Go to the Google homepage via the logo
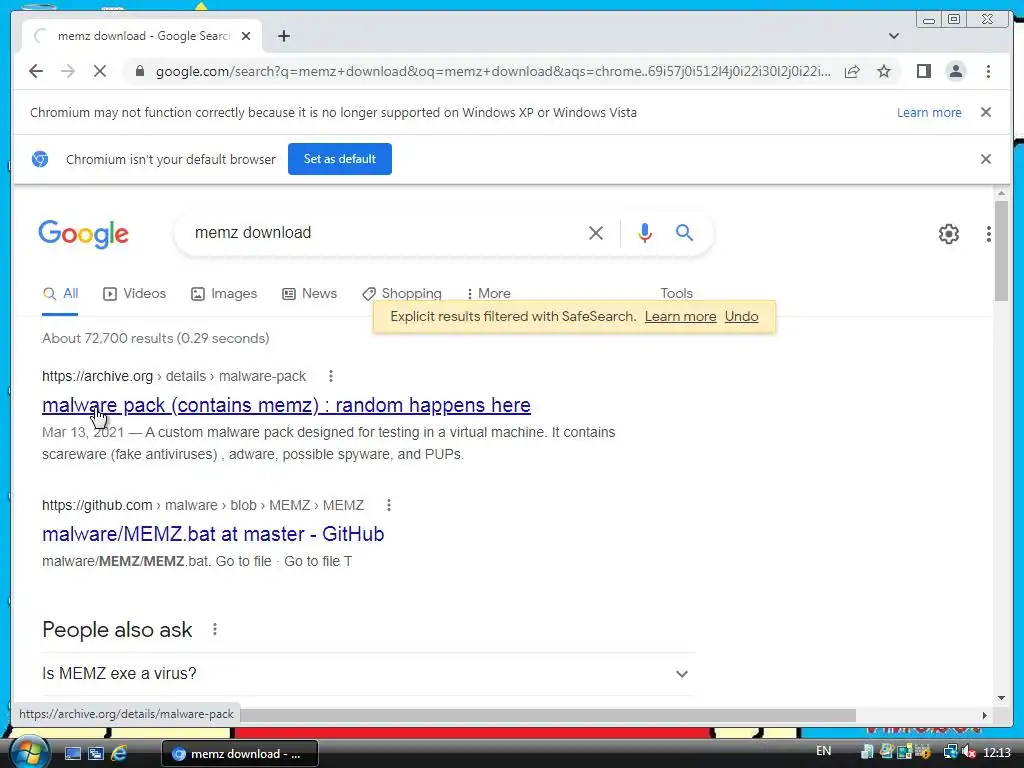This screenshot has width=1024, height=768. coord(84,234)
